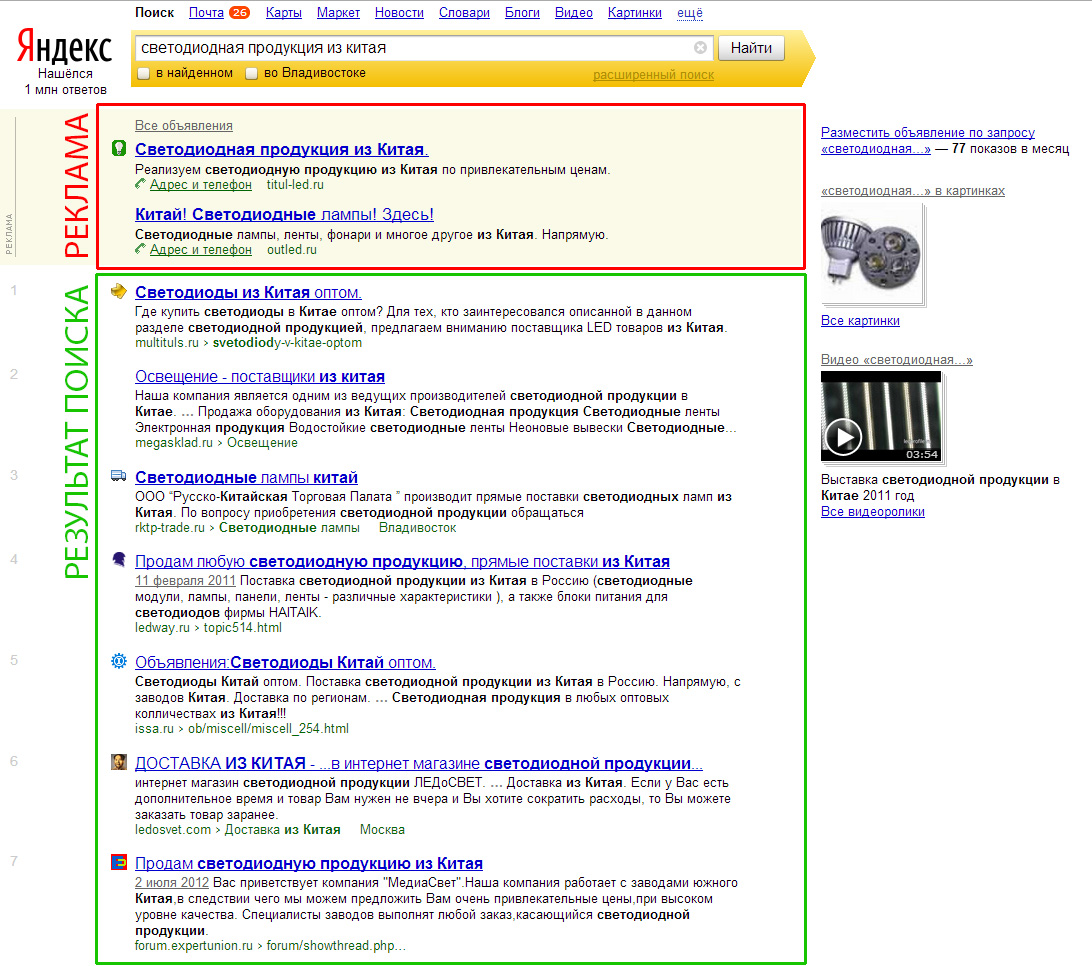Screen dimensions: 1092x966
Task: Open Словари
Action: coord(464,13)
